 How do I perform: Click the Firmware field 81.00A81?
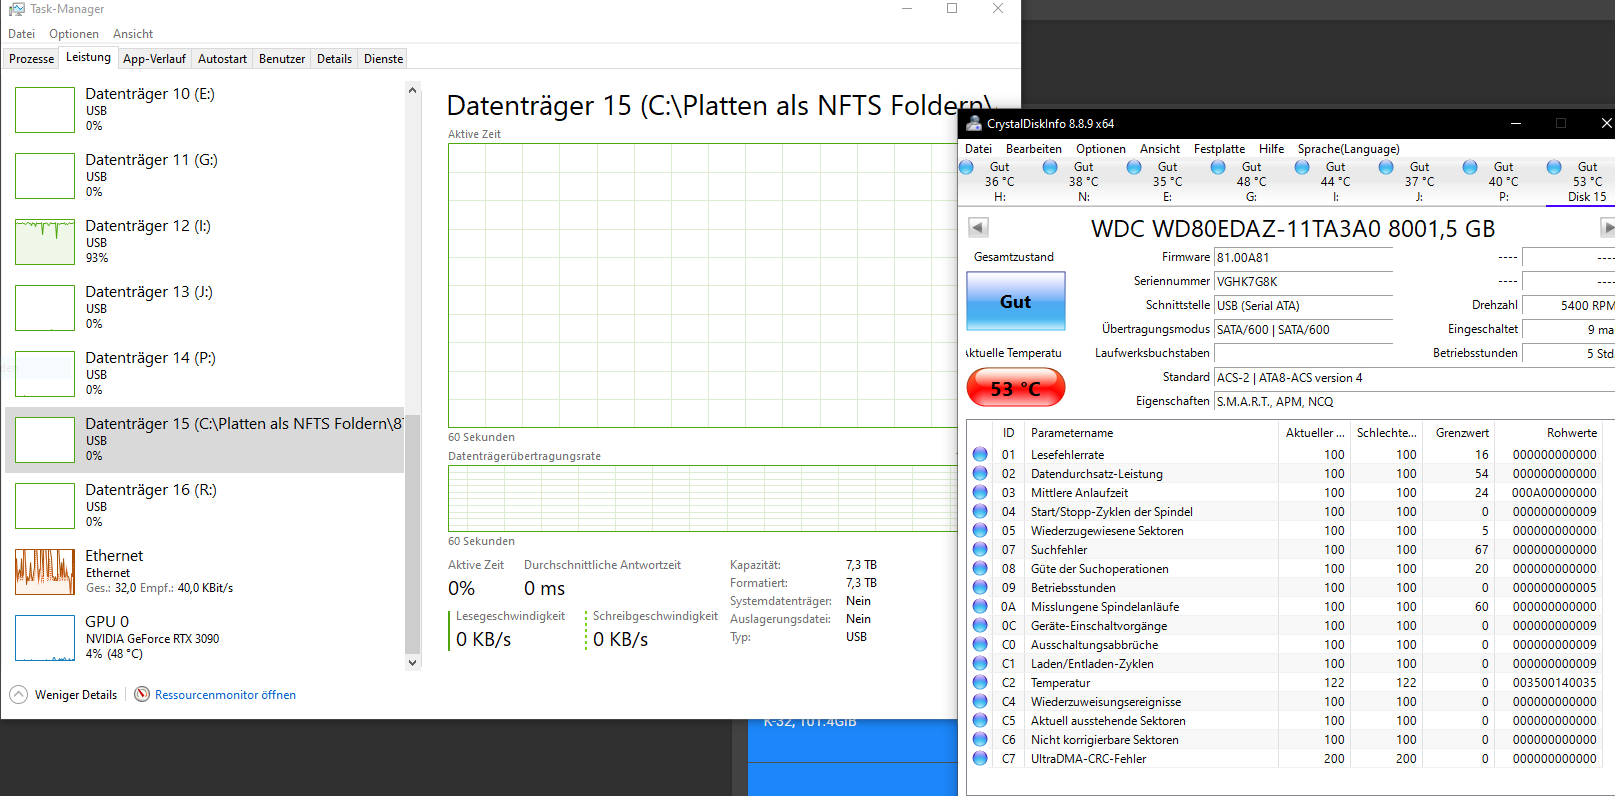pyautogui.click(x=1303, y=258)
